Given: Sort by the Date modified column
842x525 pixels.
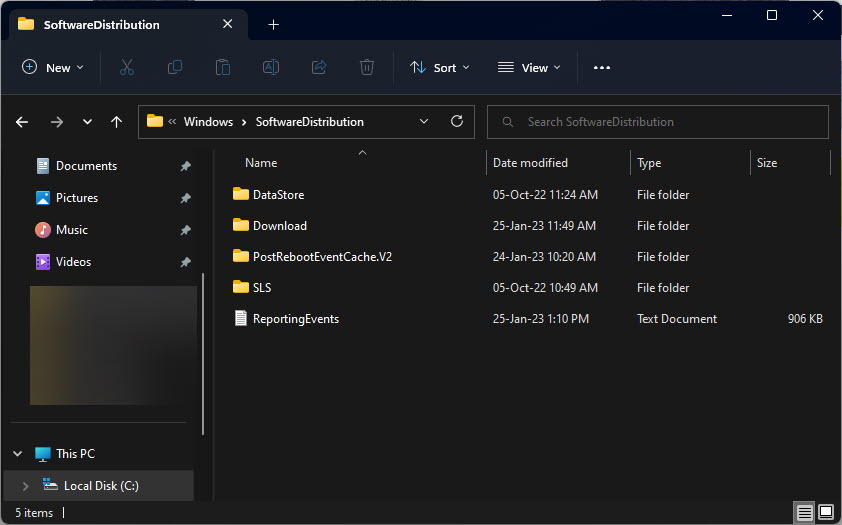Looking at the screenshot, I should (x=530, y=163).
